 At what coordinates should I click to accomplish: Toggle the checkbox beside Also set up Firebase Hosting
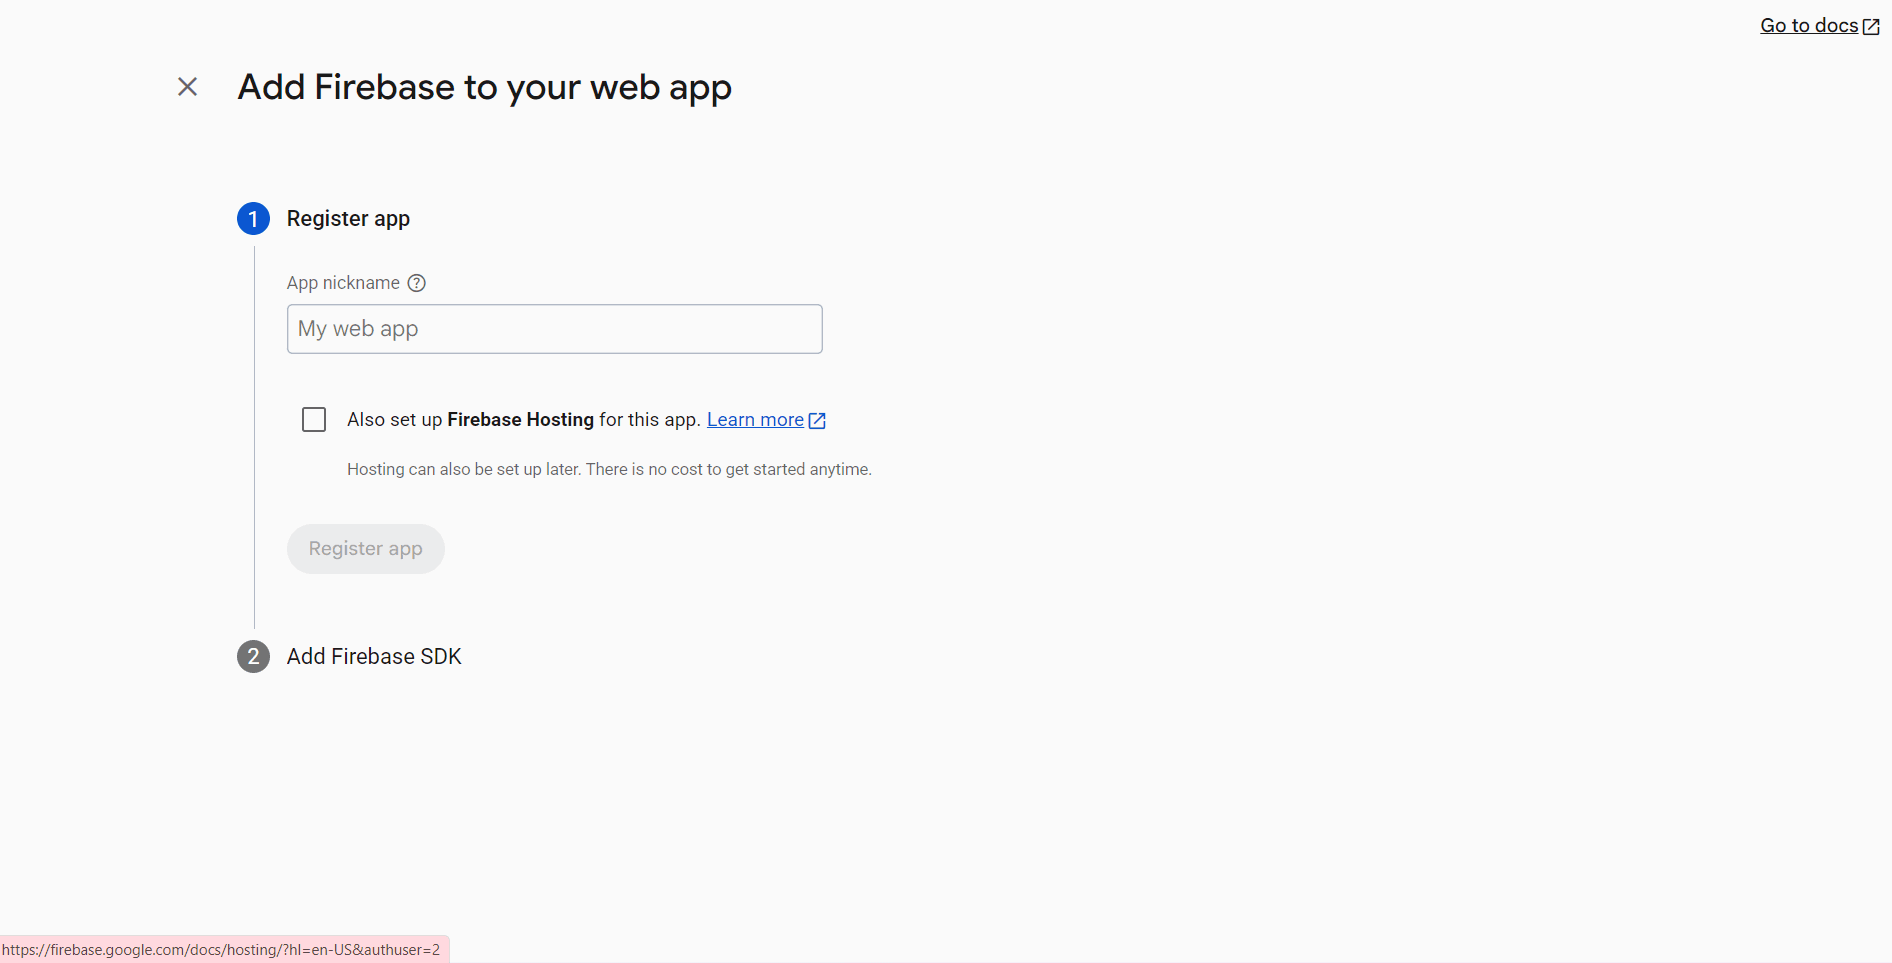tap(313, 419)
